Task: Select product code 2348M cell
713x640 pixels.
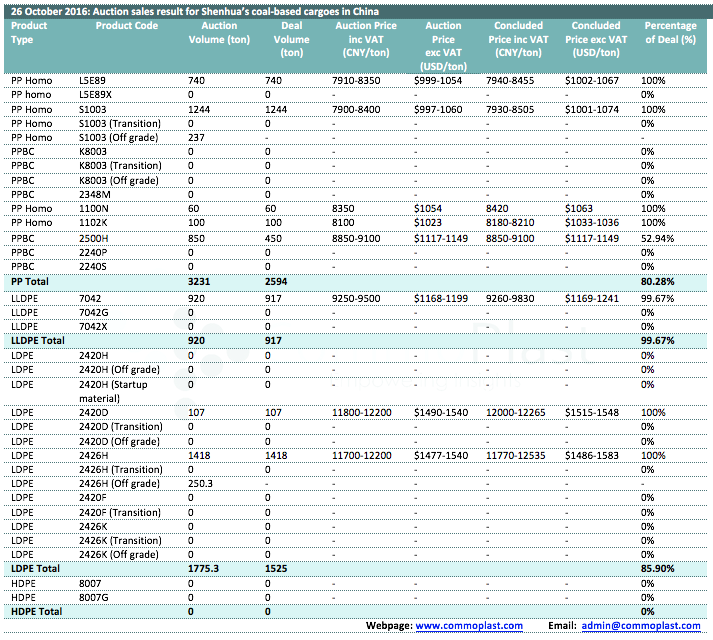Action: point(95,194)
